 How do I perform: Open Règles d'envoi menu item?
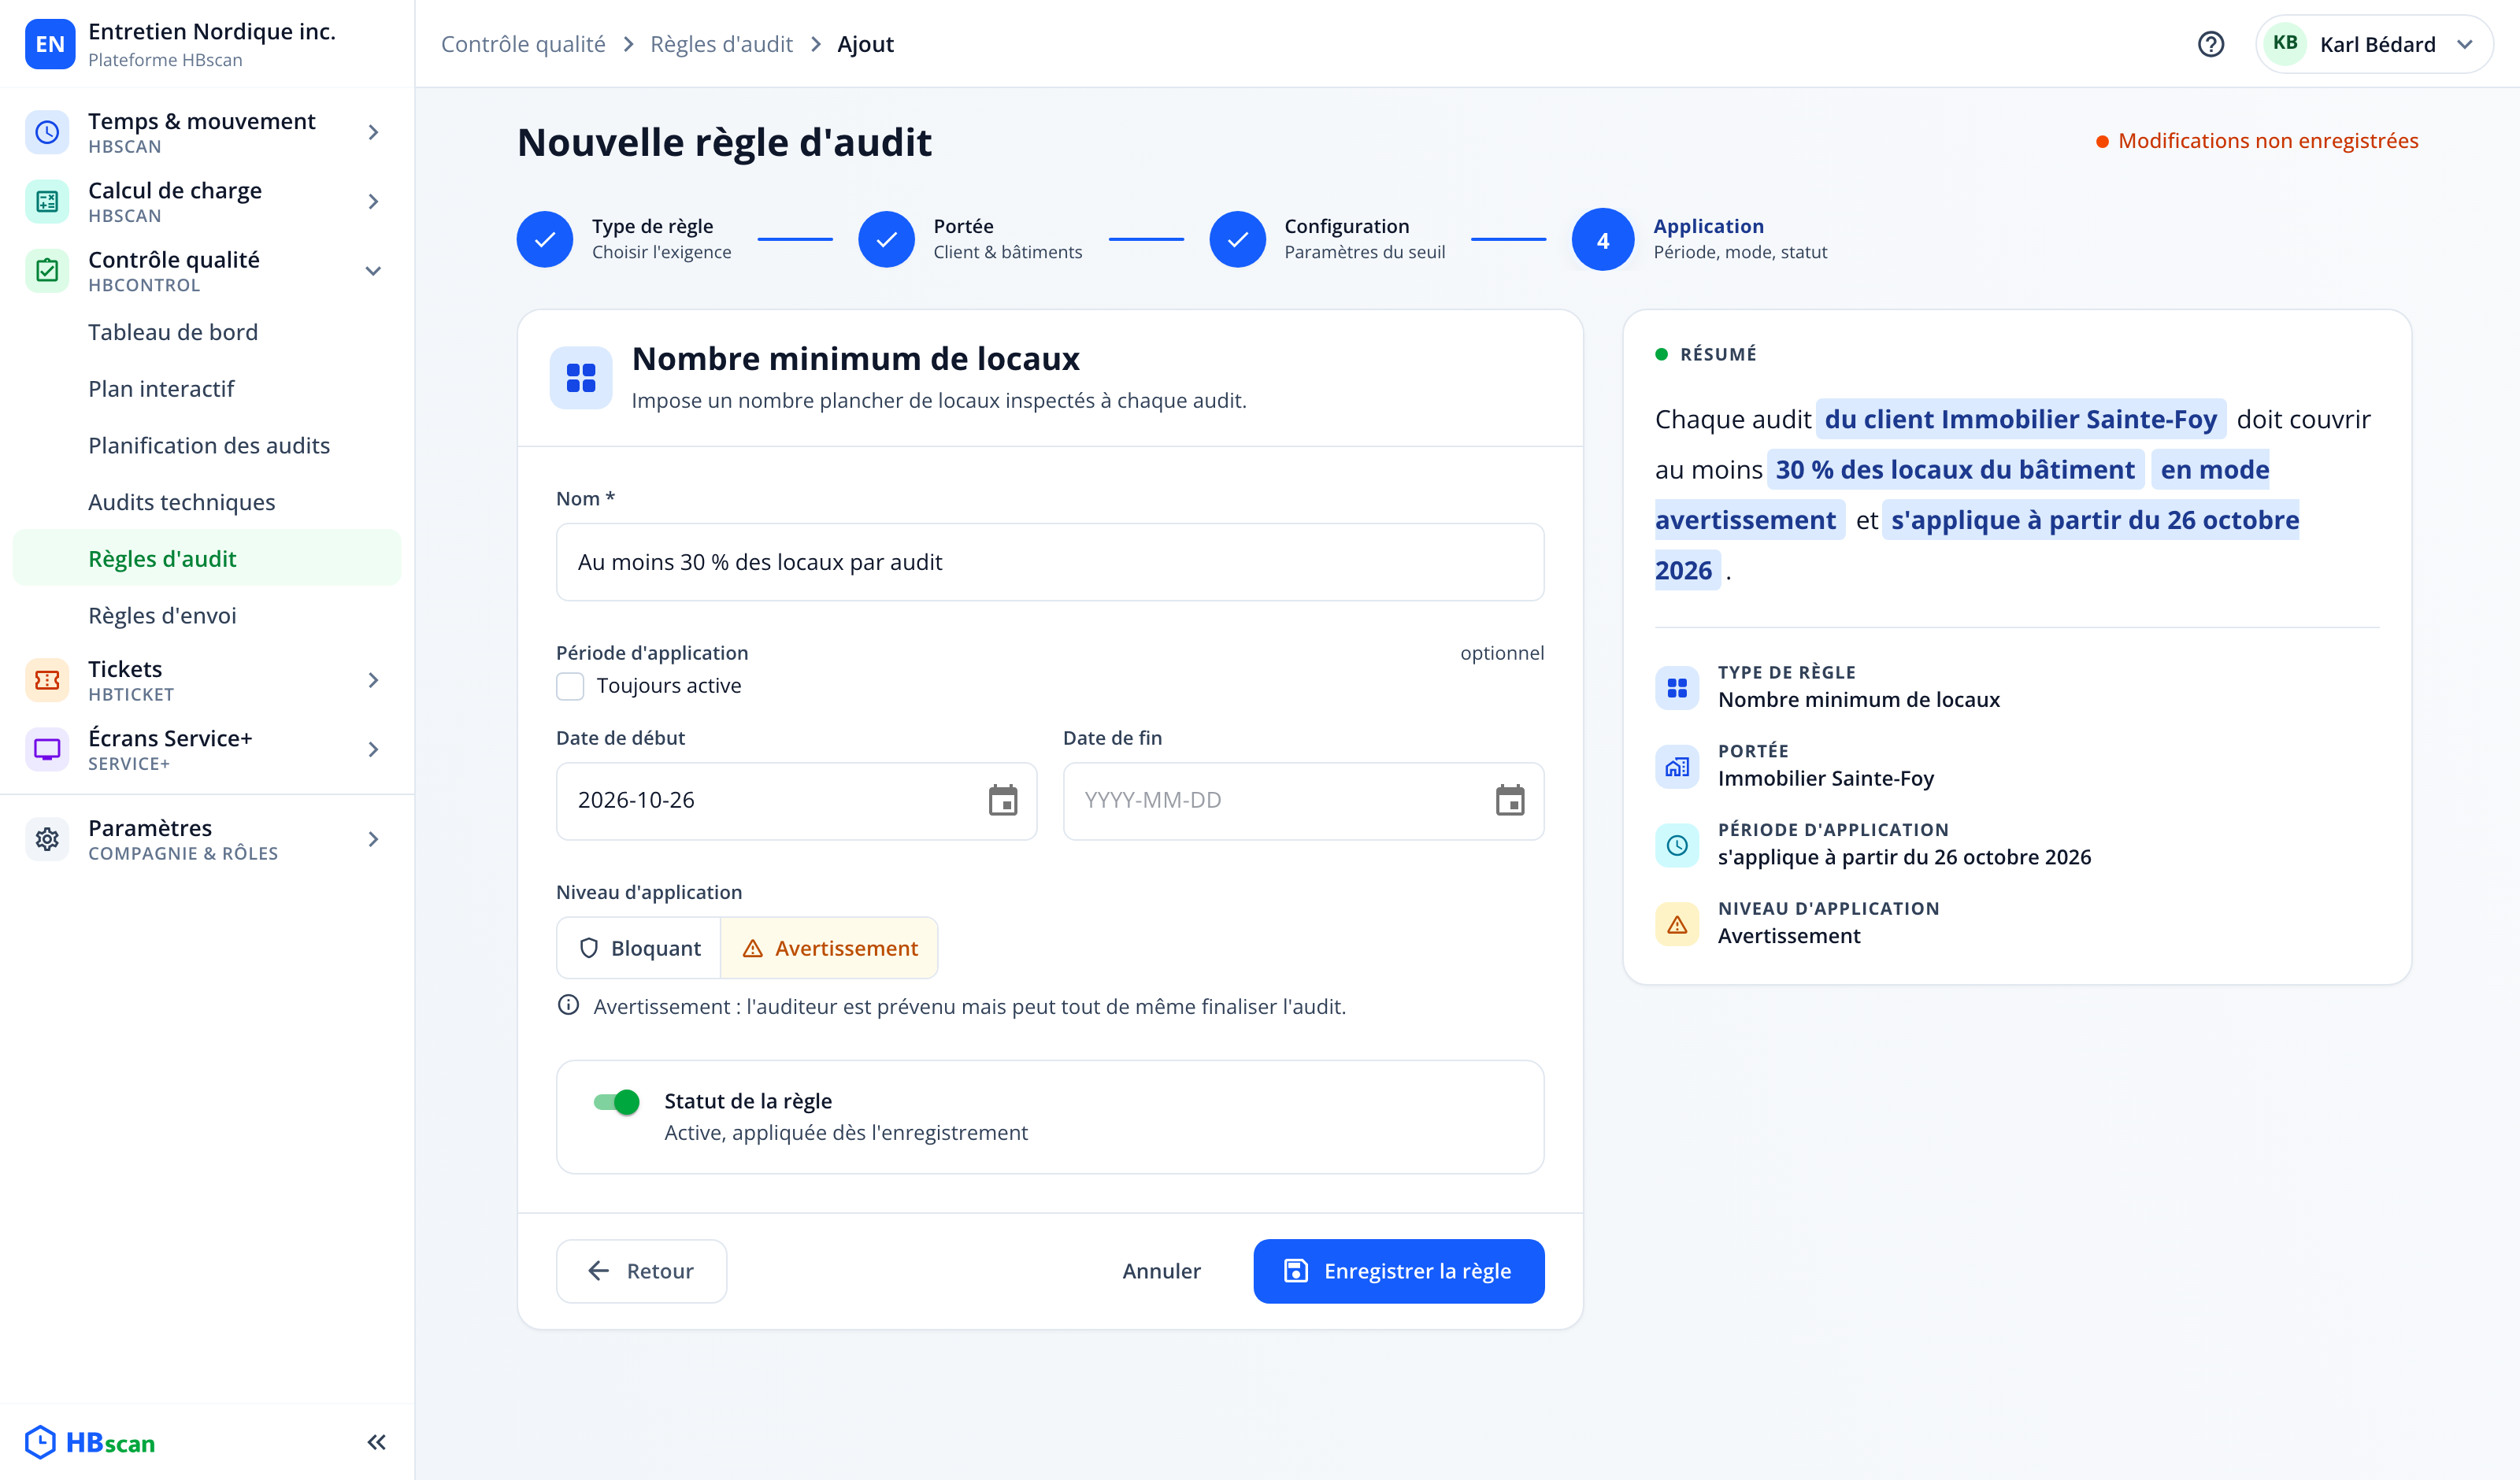(x=207, y=615)
